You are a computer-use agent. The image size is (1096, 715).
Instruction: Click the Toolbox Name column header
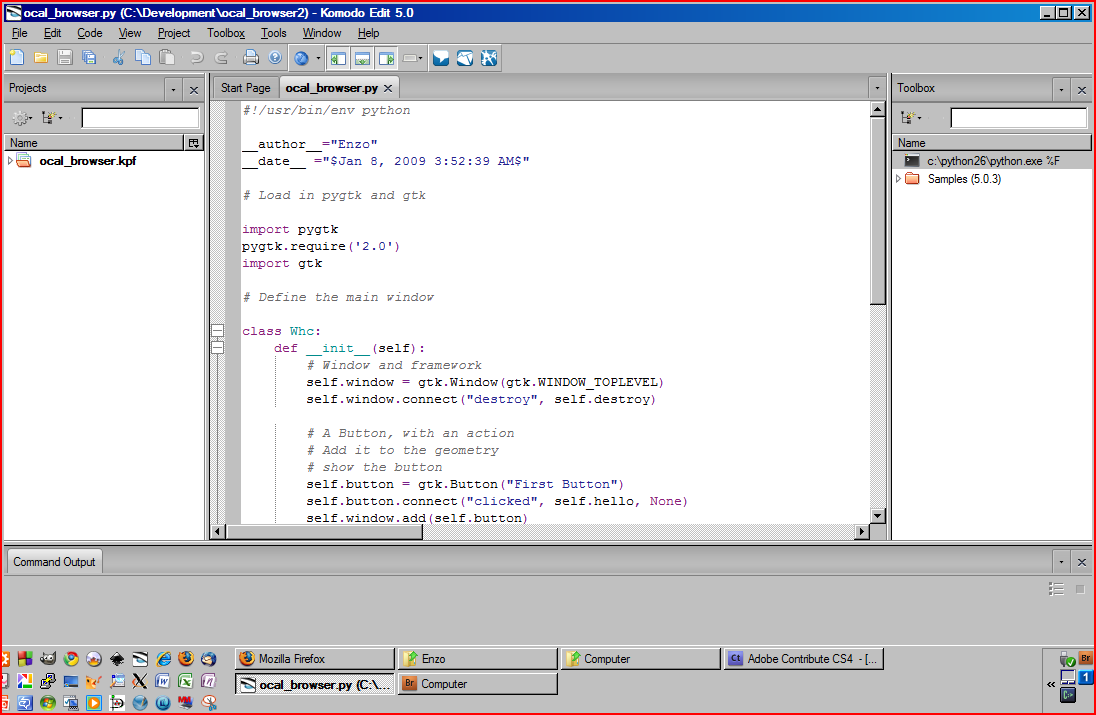point(992,143)
